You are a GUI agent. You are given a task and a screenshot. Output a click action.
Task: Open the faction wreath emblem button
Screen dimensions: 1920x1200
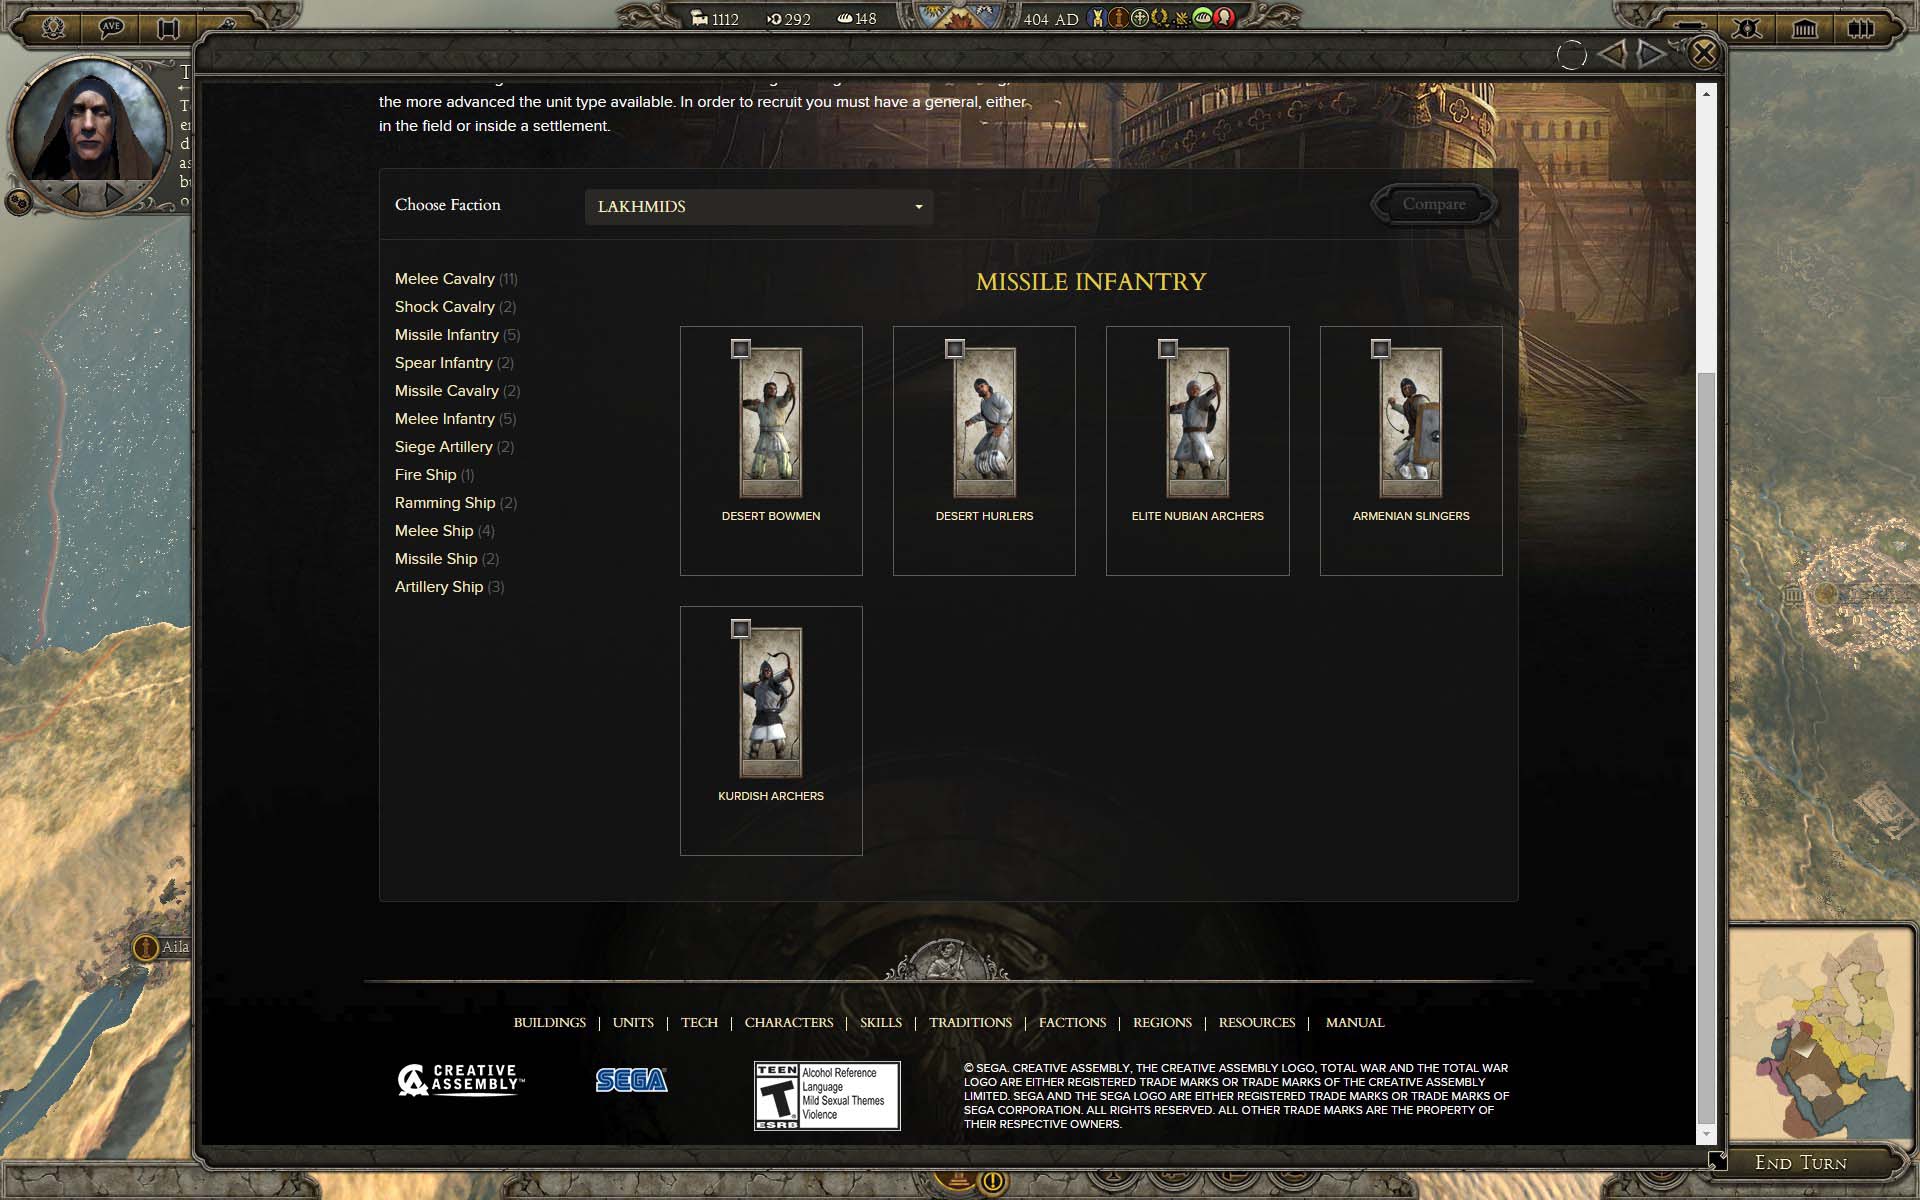point(53,27)
